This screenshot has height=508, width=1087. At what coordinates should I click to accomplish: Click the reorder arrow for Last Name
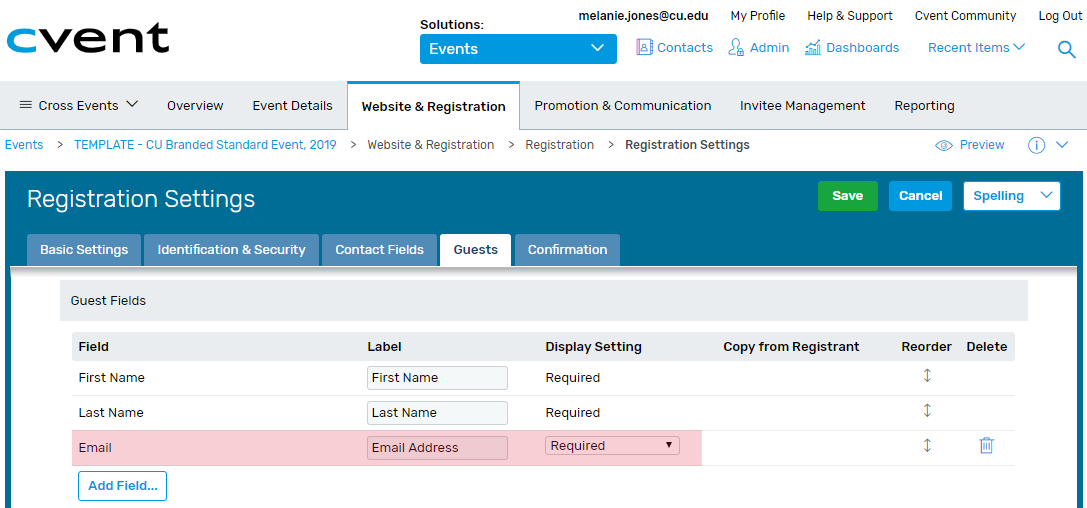(927, 410)
